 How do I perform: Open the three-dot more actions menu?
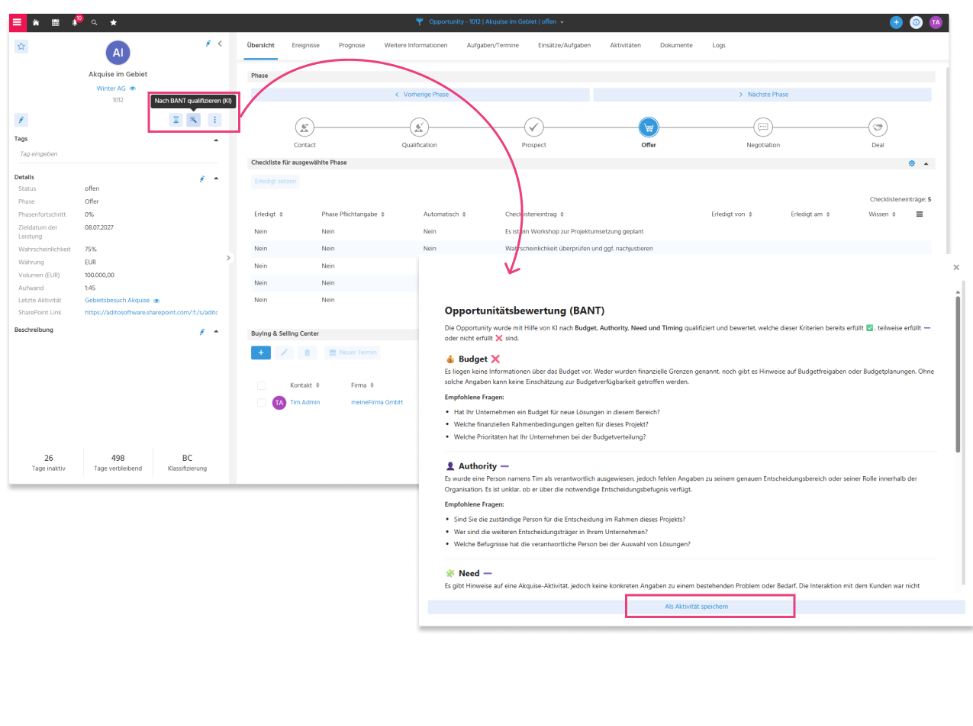pyautogui.click(x=215, y=120)
